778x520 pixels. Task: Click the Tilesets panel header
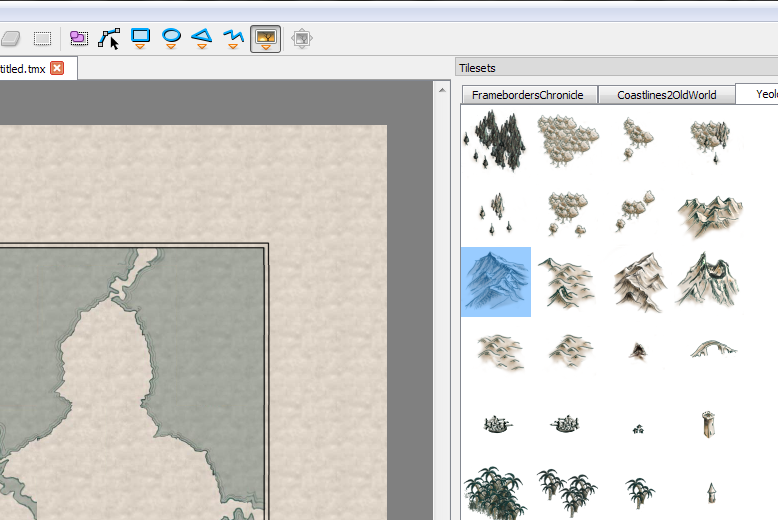616,68
